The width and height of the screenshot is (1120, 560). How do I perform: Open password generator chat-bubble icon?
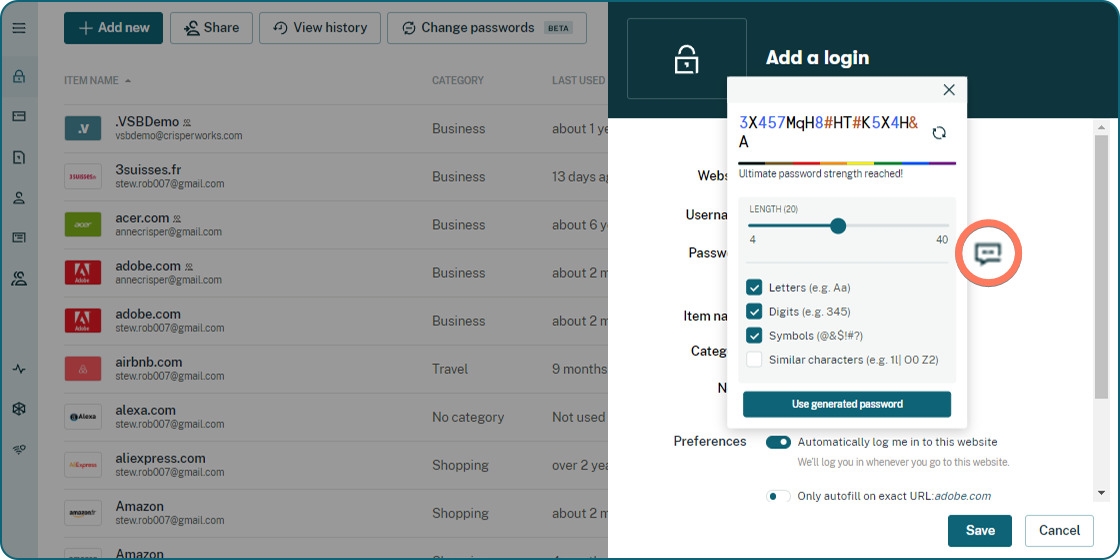pyautogui.click(x=989, y=253)
